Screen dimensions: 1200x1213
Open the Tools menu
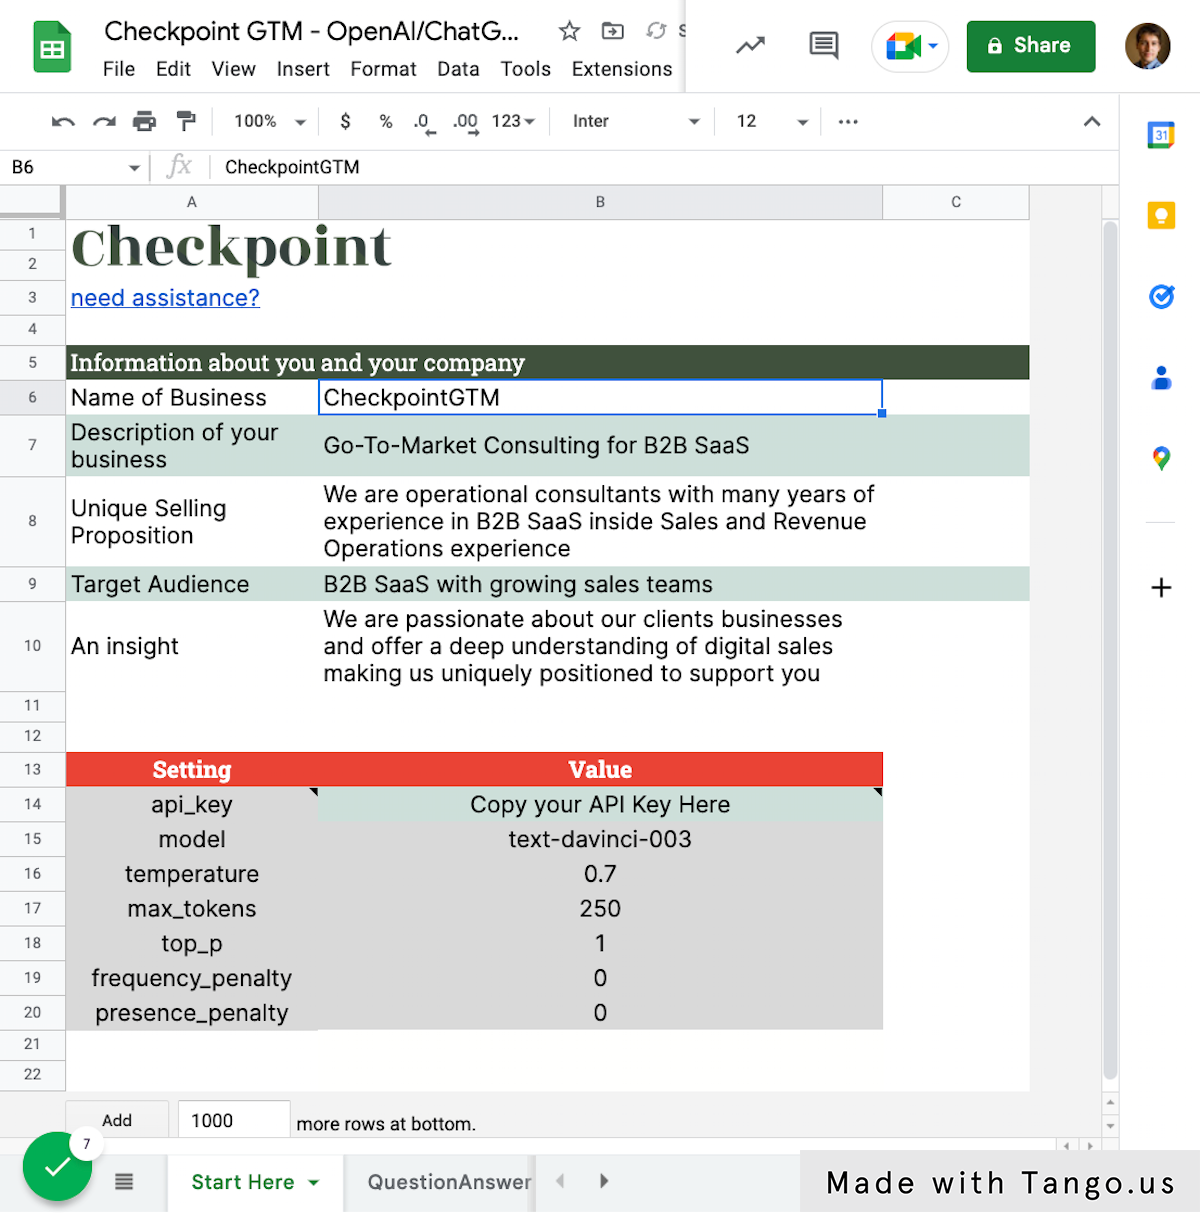point(526,69)
